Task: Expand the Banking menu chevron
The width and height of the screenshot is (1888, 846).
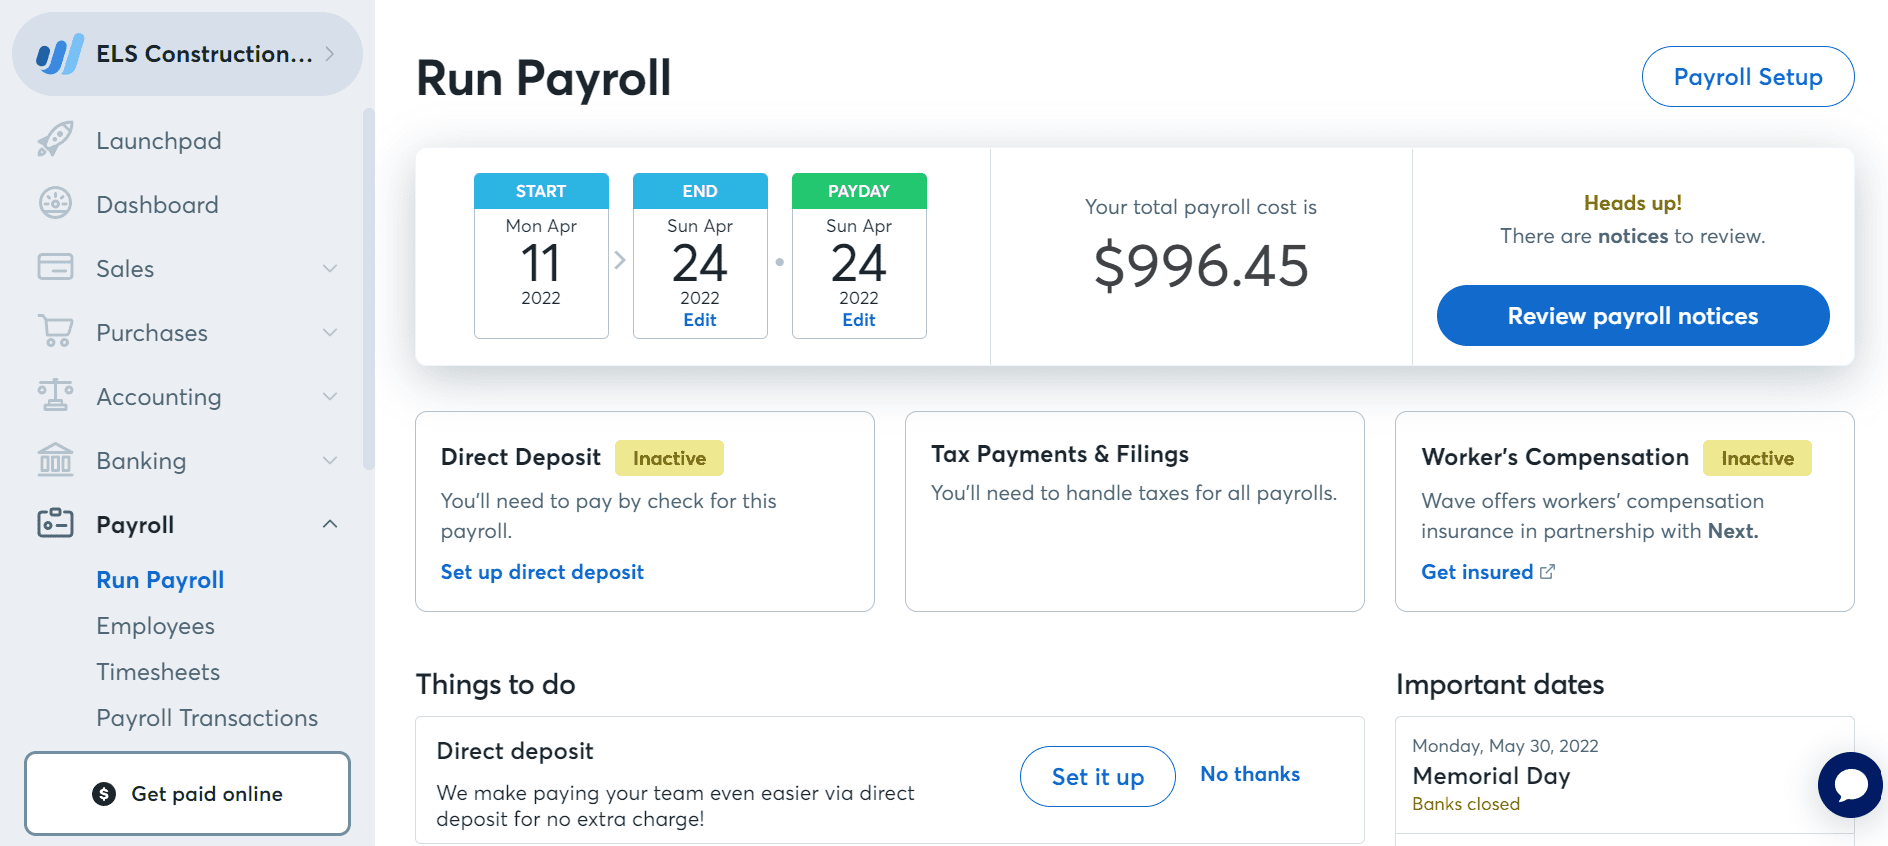Action: [330, 460]
